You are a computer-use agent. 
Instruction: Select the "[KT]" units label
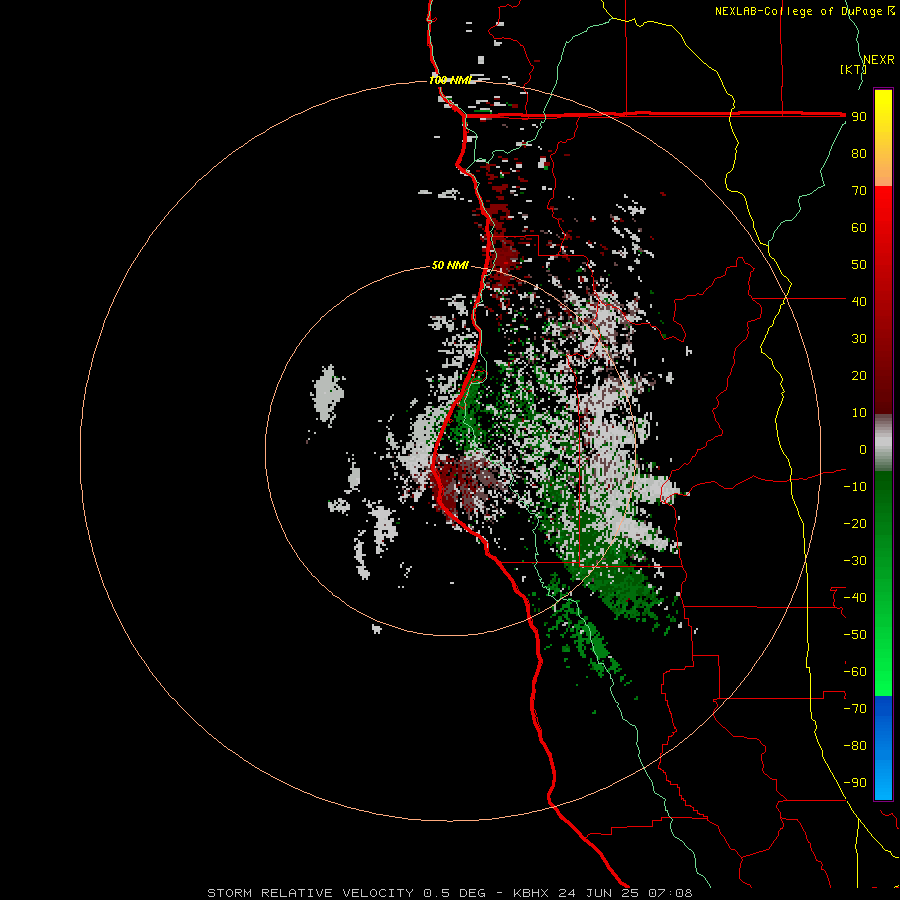click(853, 69)
